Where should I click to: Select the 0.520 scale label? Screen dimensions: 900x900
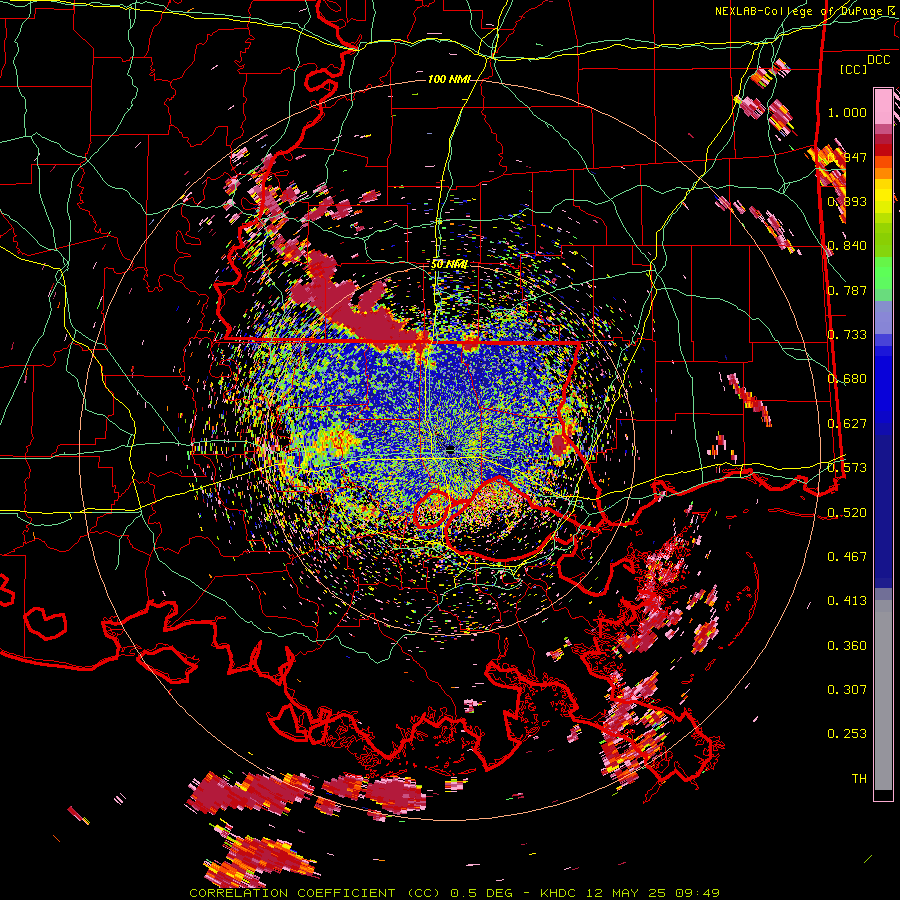click(x=847, y=513)
